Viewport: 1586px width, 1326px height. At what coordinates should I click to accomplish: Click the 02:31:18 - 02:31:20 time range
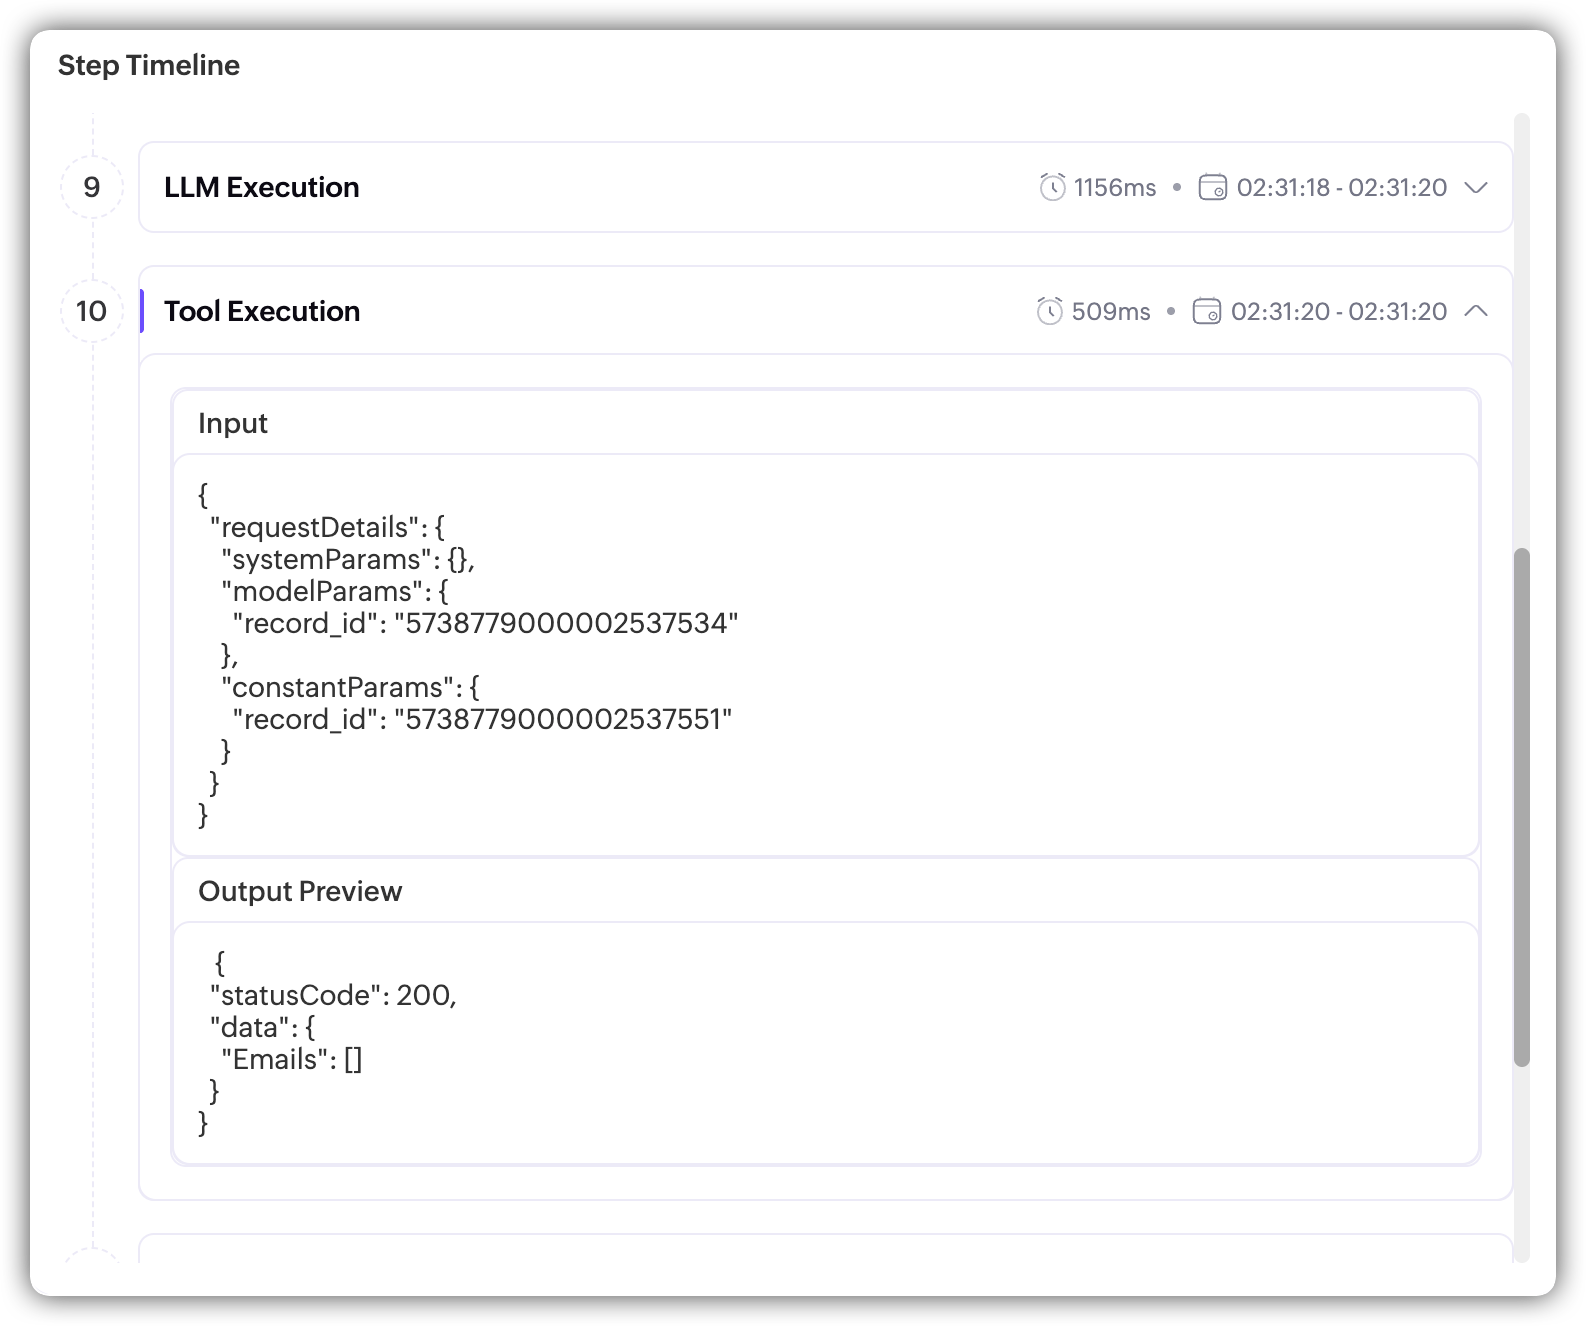[1341, 187]
